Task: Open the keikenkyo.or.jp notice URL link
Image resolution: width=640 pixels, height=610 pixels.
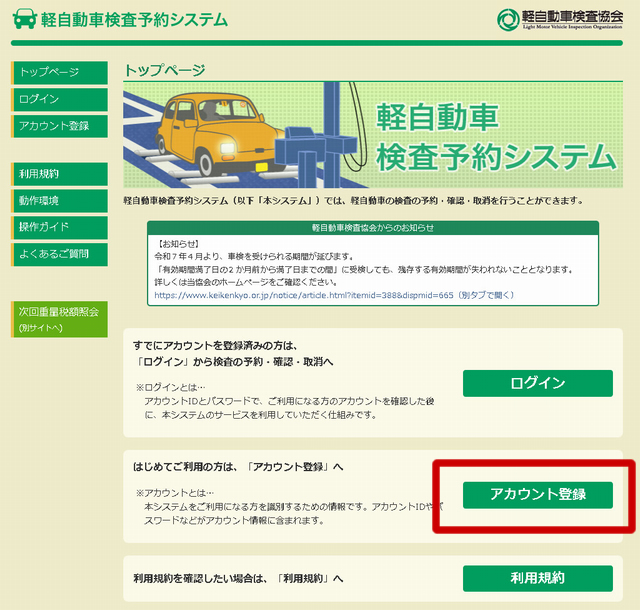Action: [334, 295]
